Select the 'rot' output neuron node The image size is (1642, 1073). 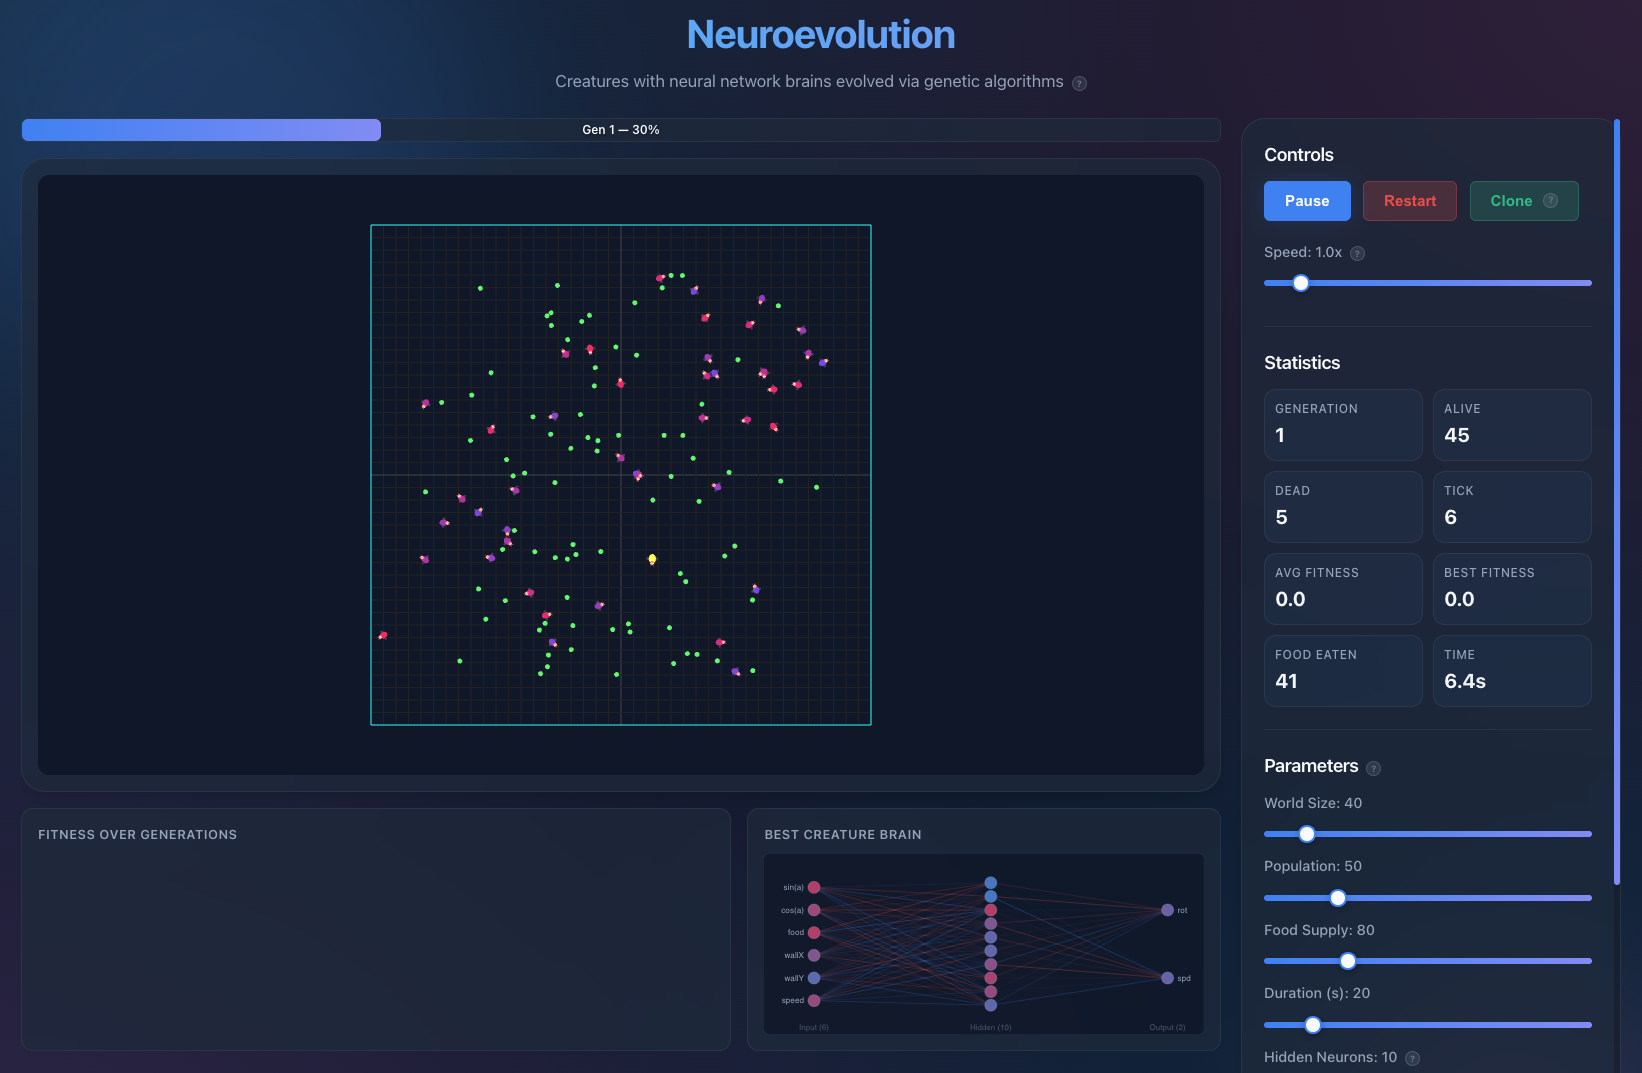(1167, 910)
